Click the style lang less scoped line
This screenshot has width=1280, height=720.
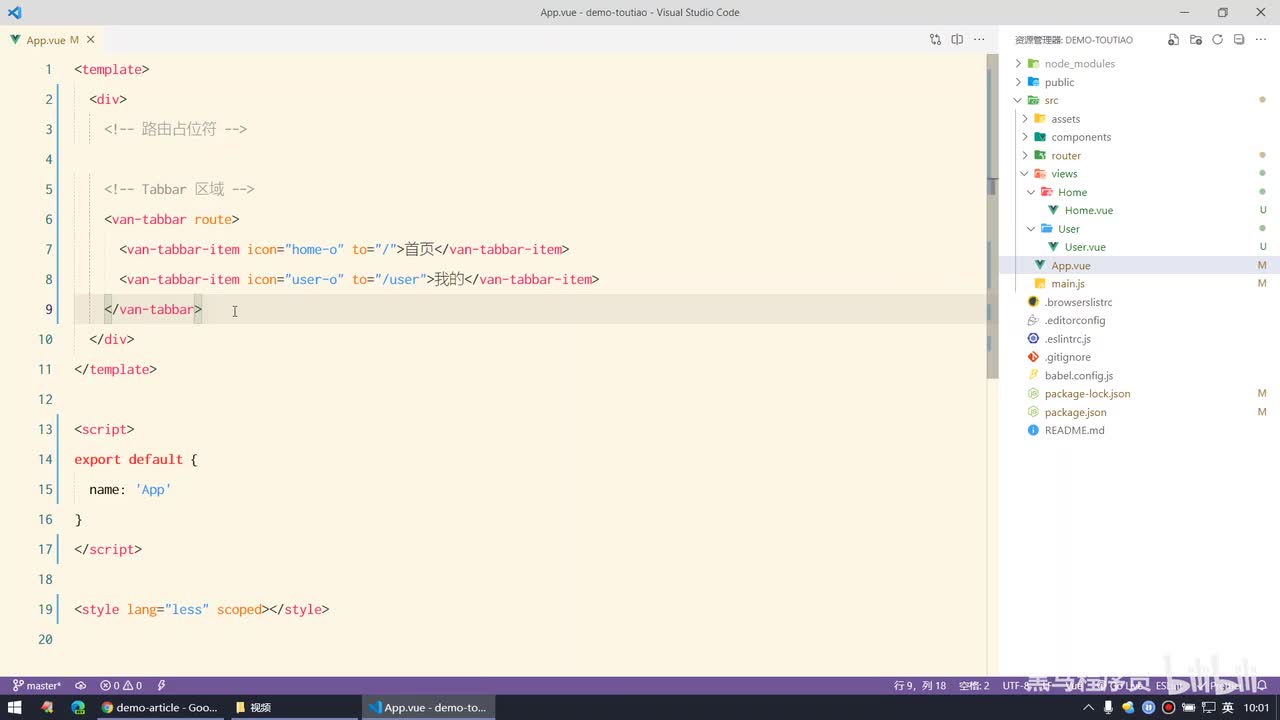201,609
